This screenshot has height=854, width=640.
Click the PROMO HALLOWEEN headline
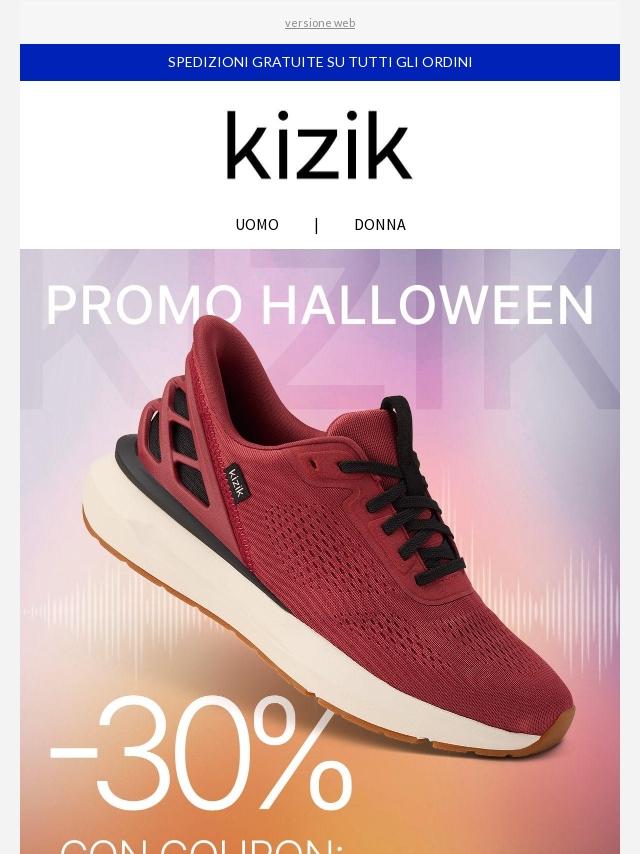(x=320, y=305)
